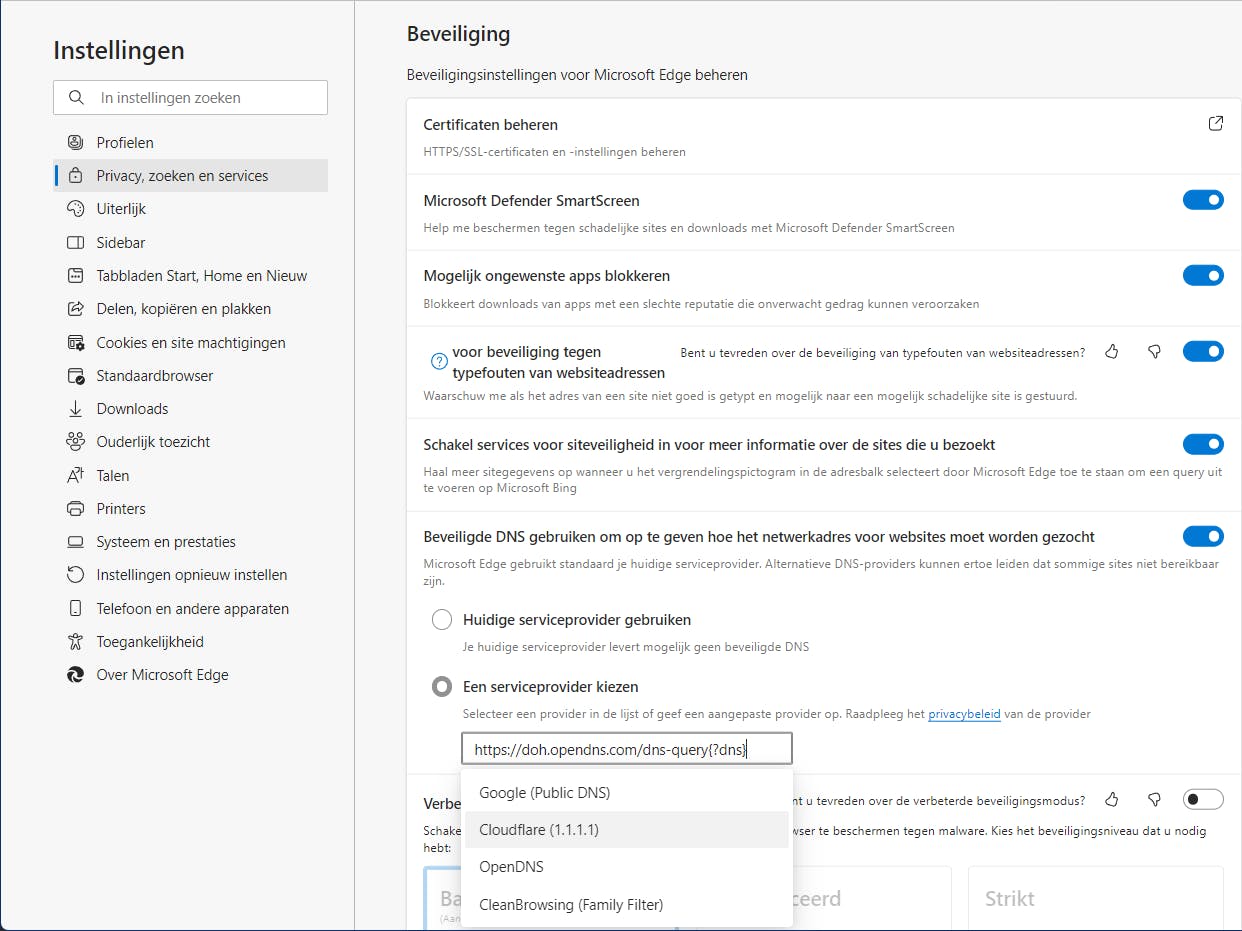Turn off Mogelijk ongewenste apps blokkeren
The width and height of the screenshot is (1242, 931).
pos(1203,275)
